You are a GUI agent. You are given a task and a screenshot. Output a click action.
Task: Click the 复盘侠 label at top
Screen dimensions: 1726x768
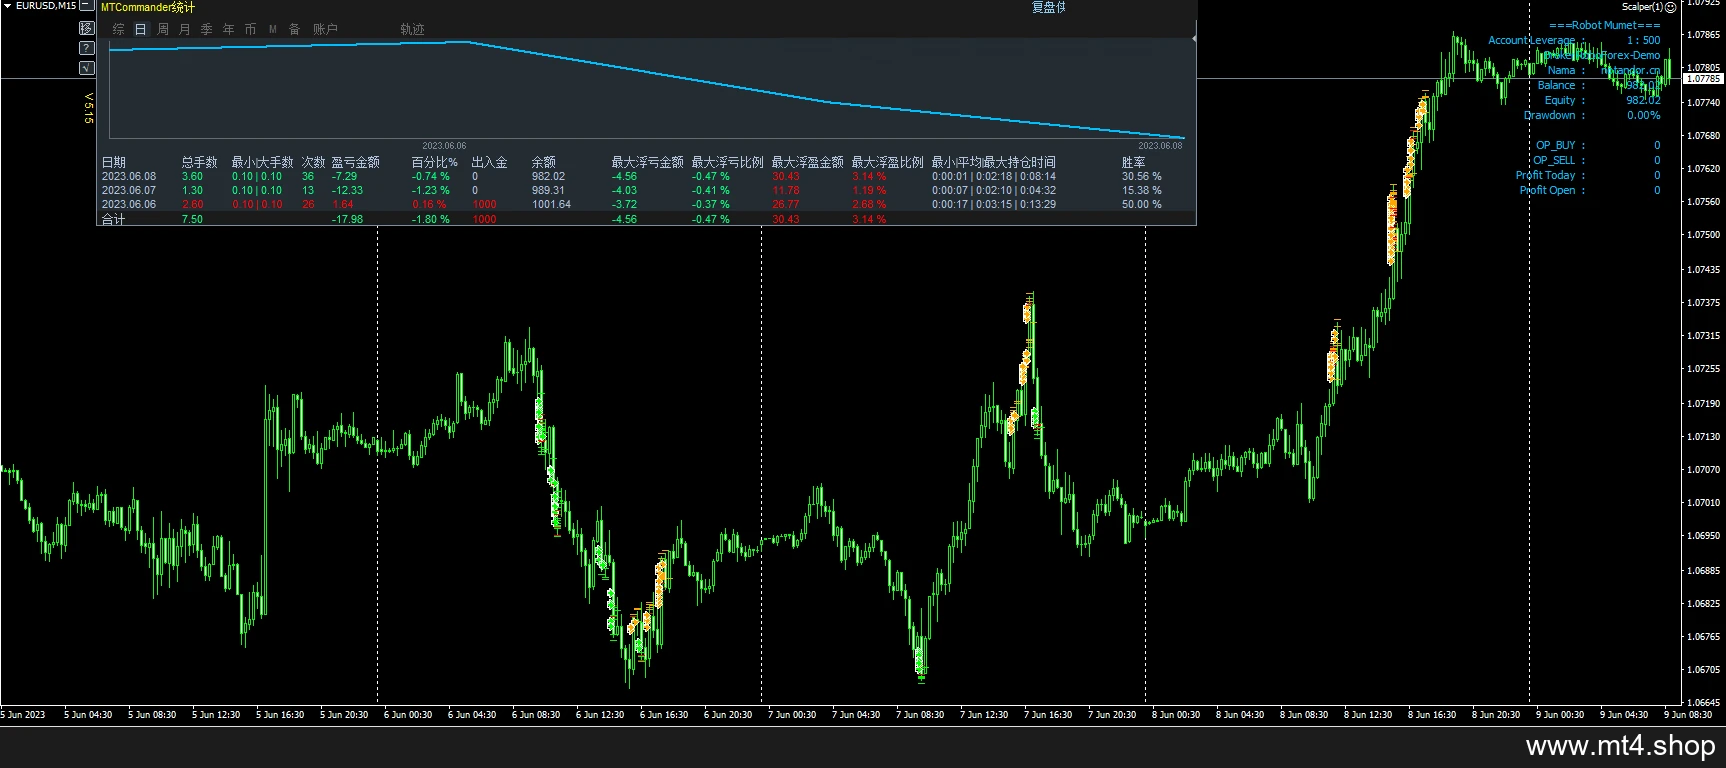pyautogui.click(x=1049, y=7)
